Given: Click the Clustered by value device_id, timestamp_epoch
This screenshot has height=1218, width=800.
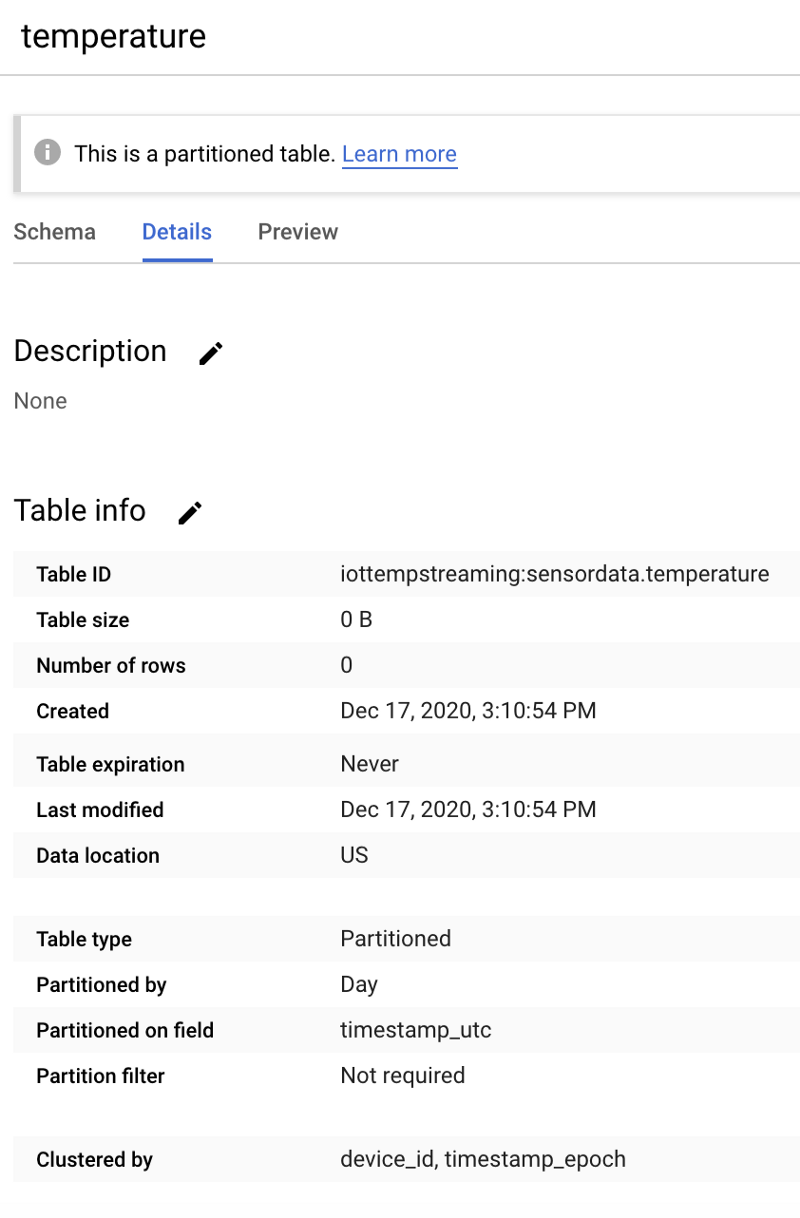Looking at the screenshot, I should (x=482, y=1159).
